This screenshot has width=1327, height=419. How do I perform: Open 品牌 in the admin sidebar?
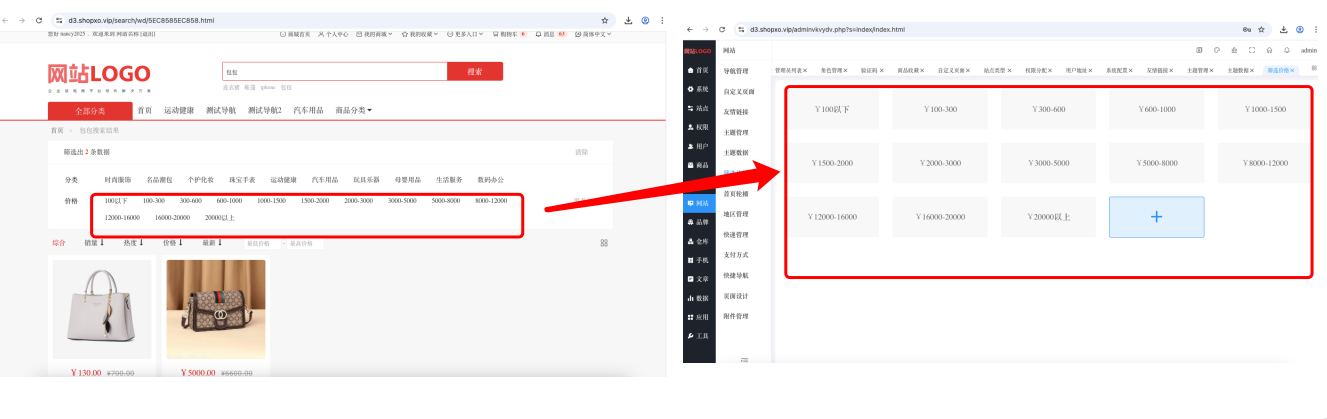pyautogui.click(x=698, y=222)
